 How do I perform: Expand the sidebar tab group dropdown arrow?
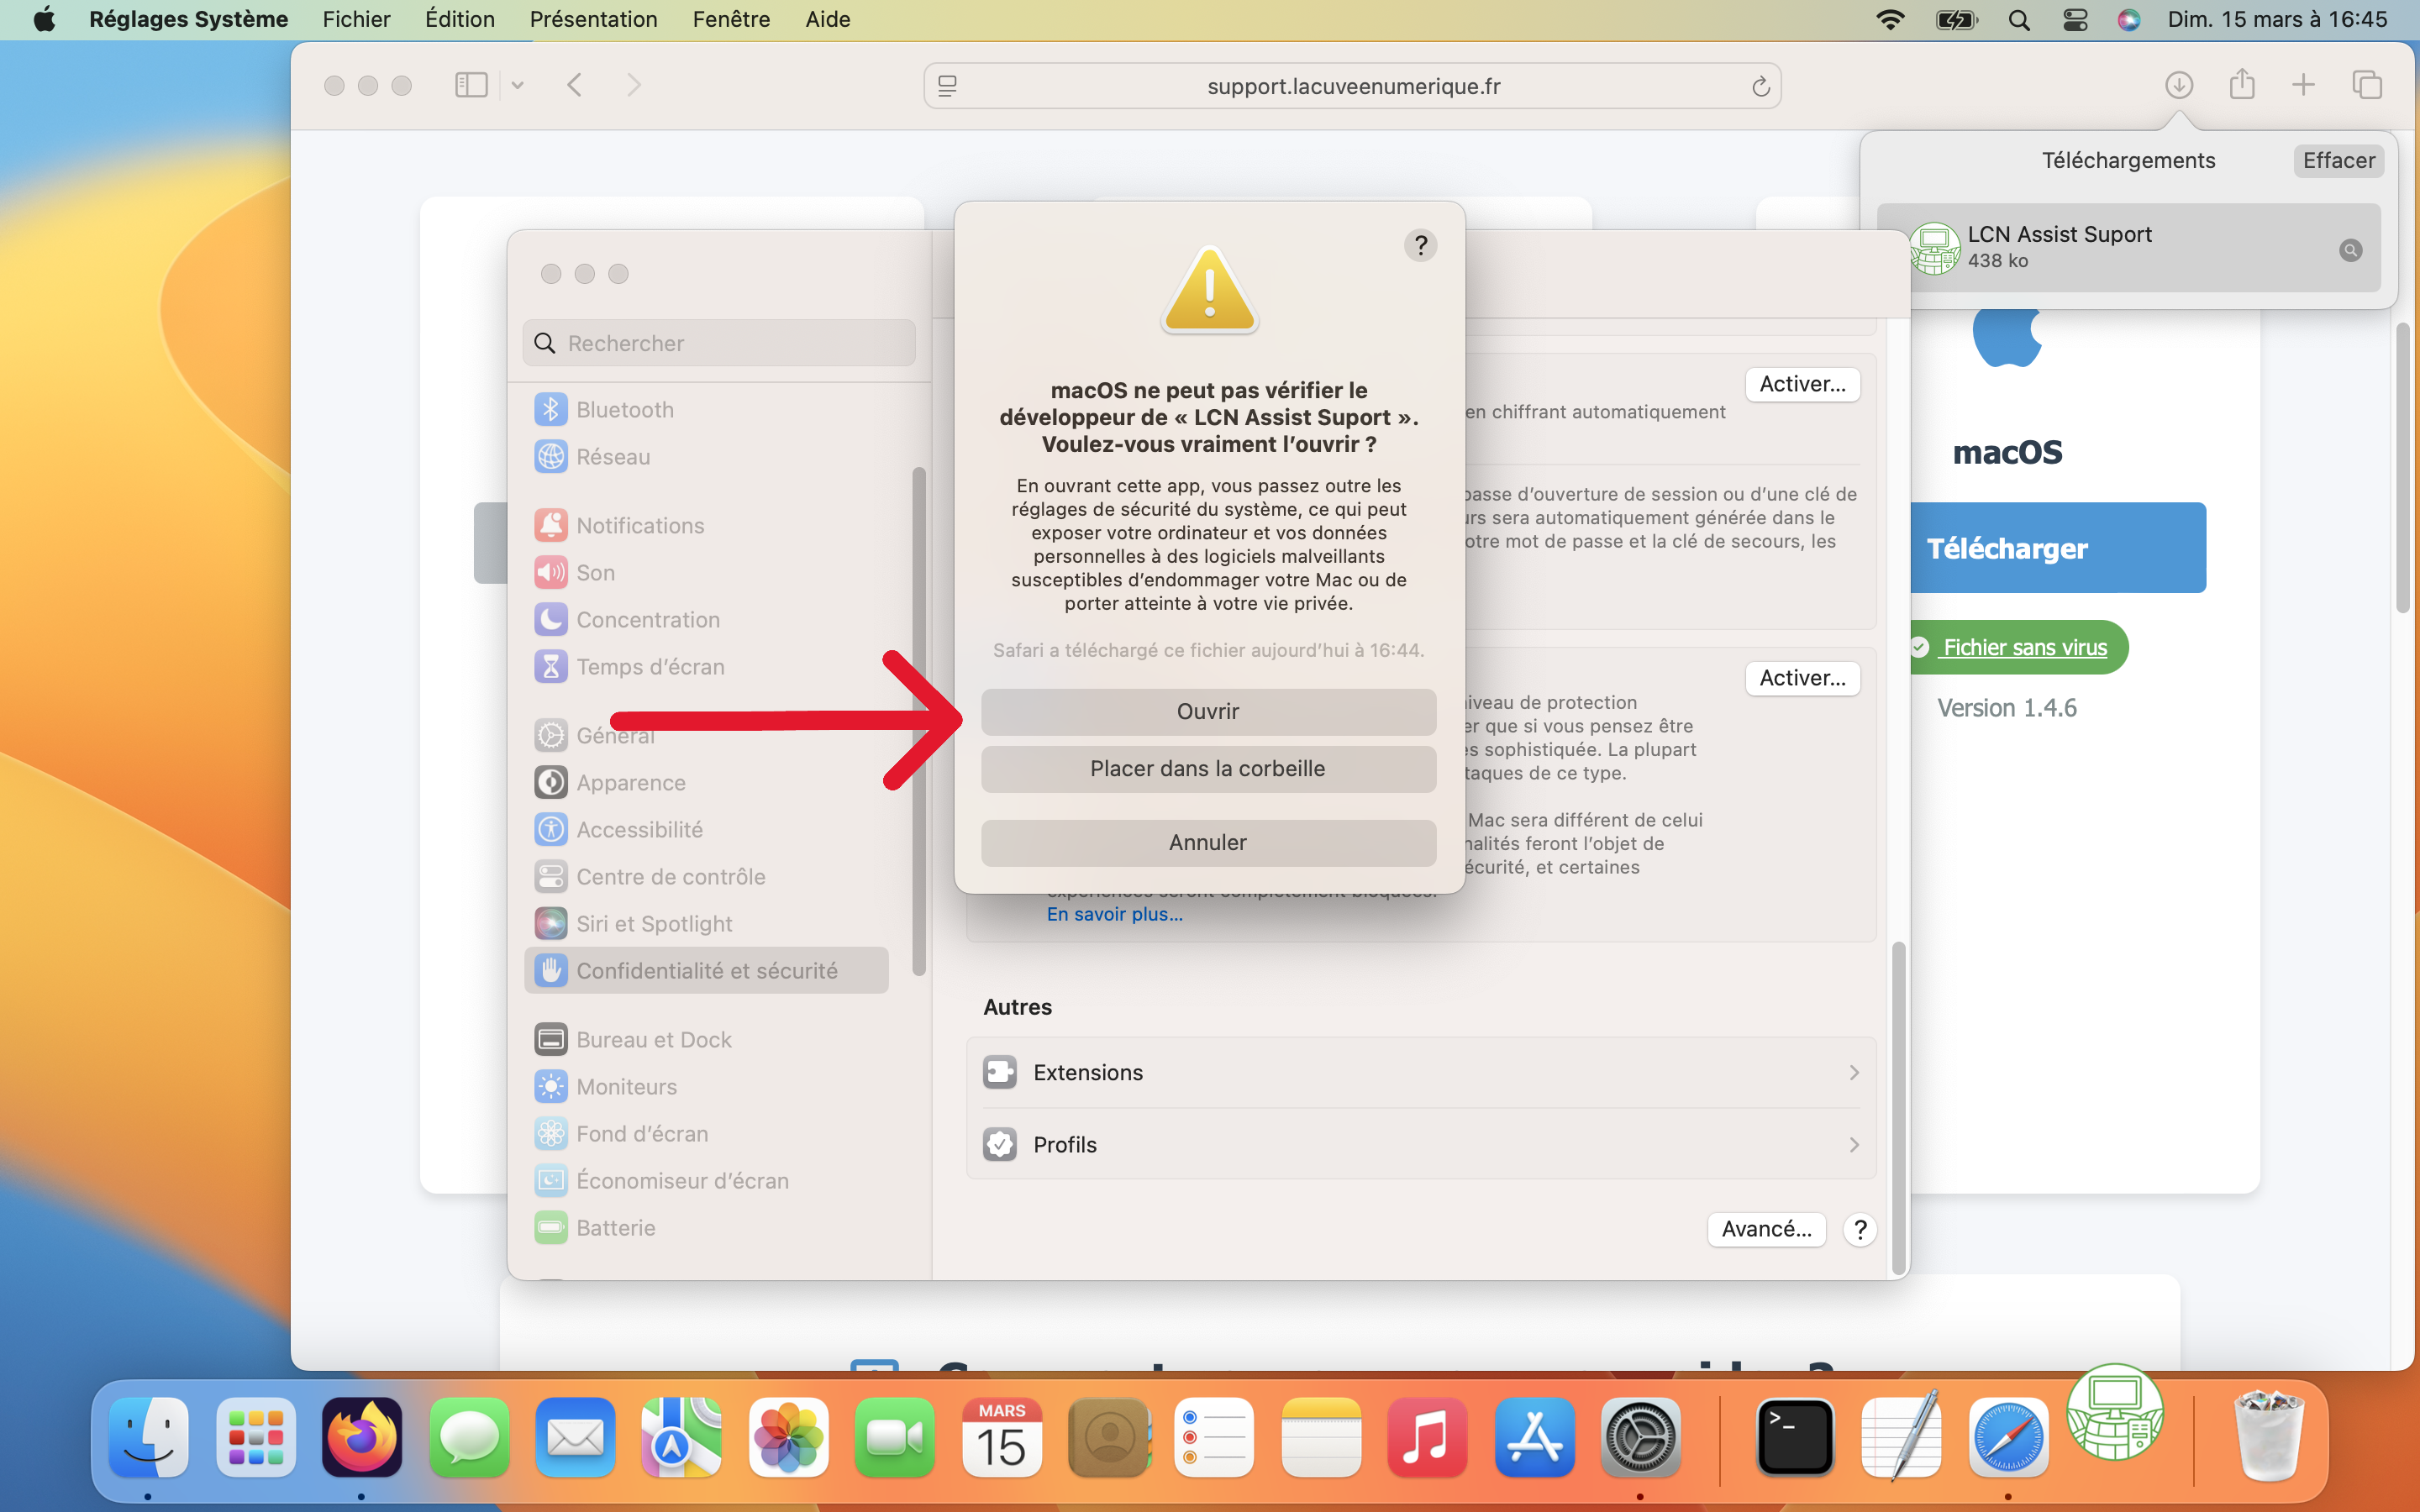point(517,85)
